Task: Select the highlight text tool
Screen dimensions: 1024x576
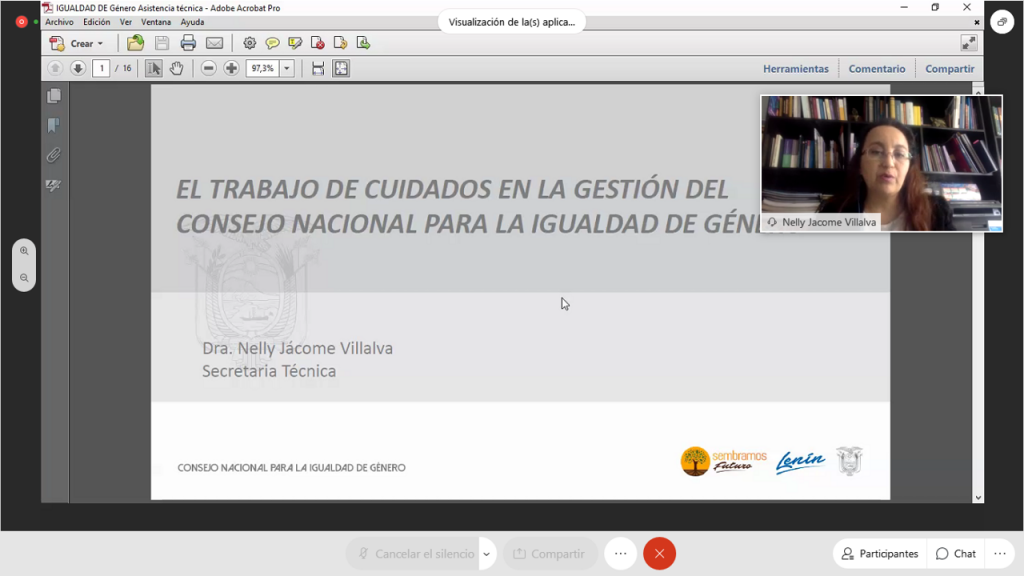Action: (295, 43)
